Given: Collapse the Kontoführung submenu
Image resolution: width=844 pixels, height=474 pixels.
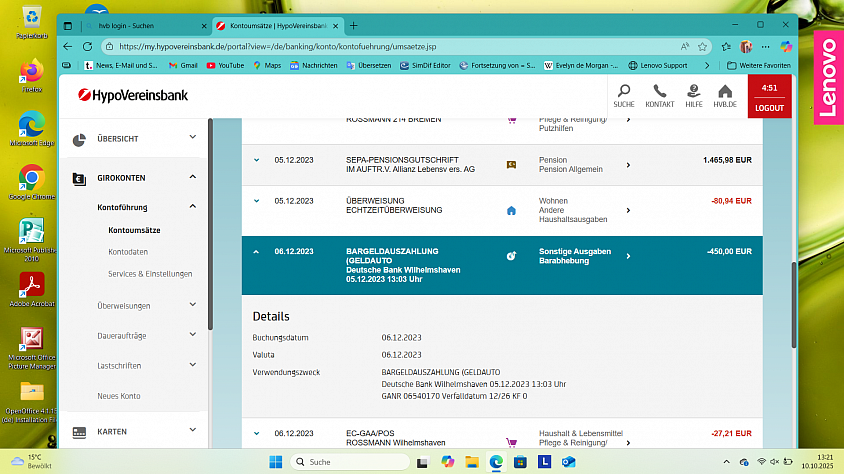Looking at the screenshot, I should (x=193, y=206).
